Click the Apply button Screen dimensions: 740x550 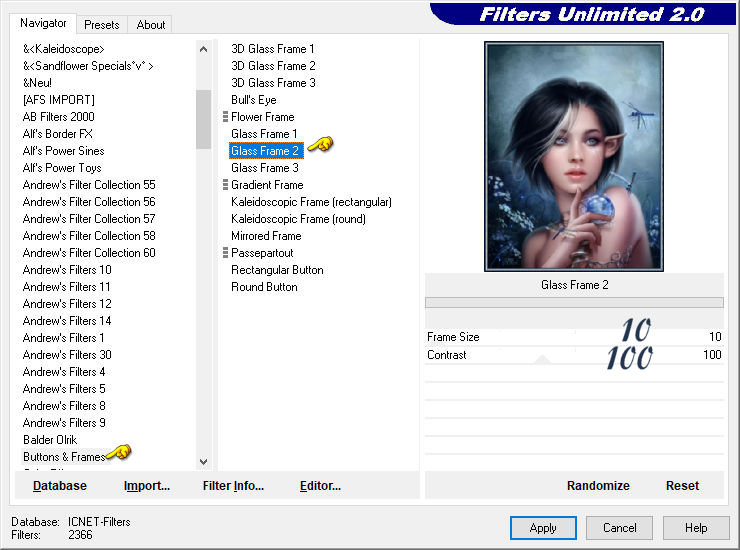click(x=543, y=528)
